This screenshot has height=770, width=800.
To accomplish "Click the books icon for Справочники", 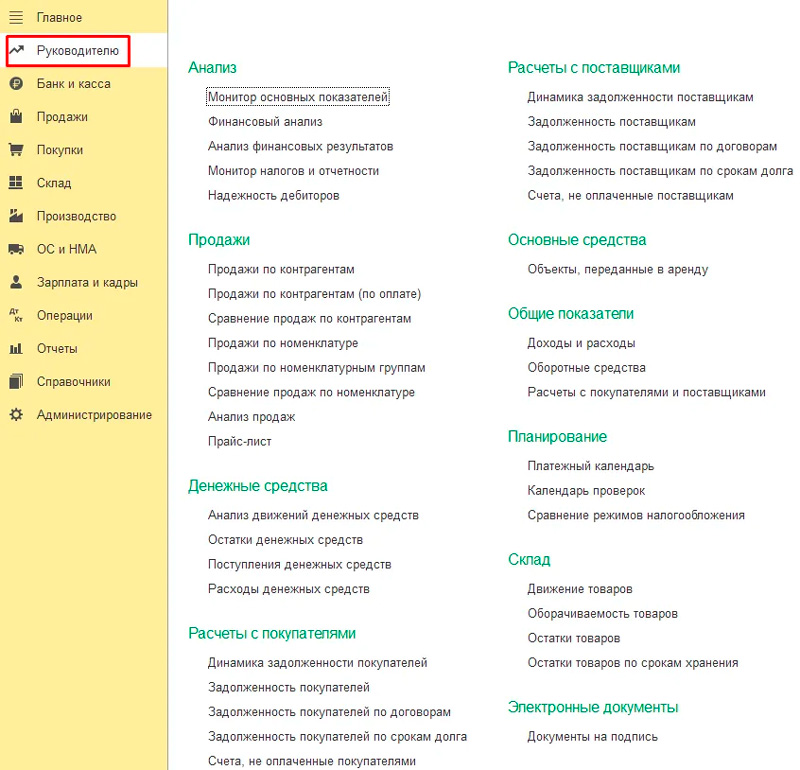I will coord(16,382).
